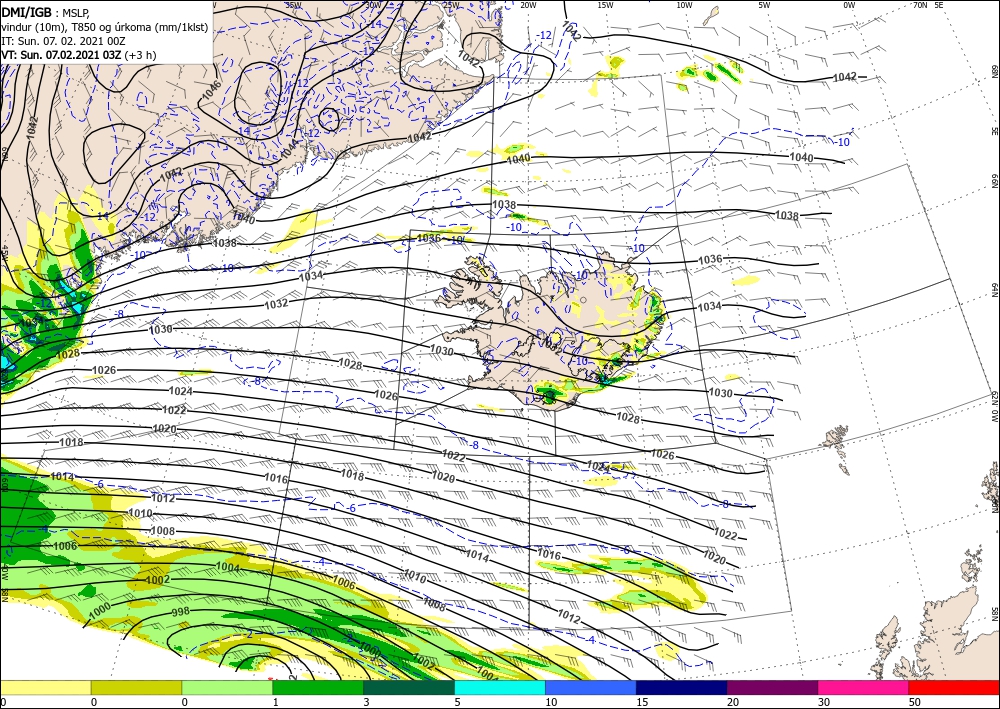Select the dark green 3–5 mm legend swatch
1000x709 pixels.
[x=409, y=687]
